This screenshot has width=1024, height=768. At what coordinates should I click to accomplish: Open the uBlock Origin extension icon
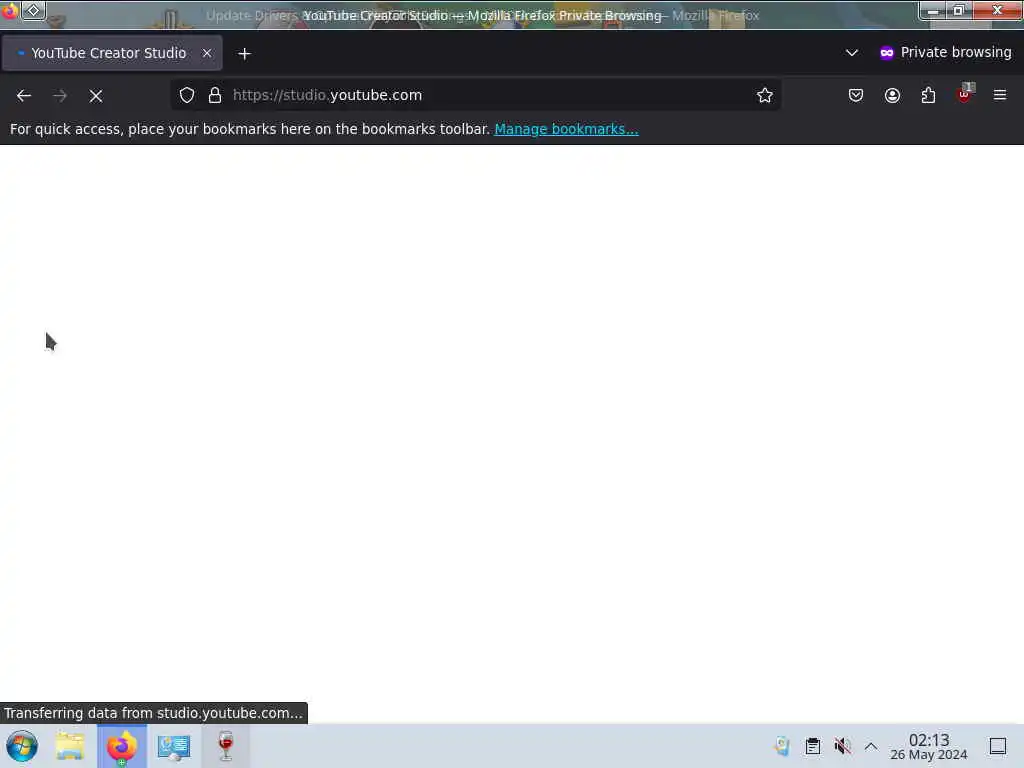click(x=965, y=94)
